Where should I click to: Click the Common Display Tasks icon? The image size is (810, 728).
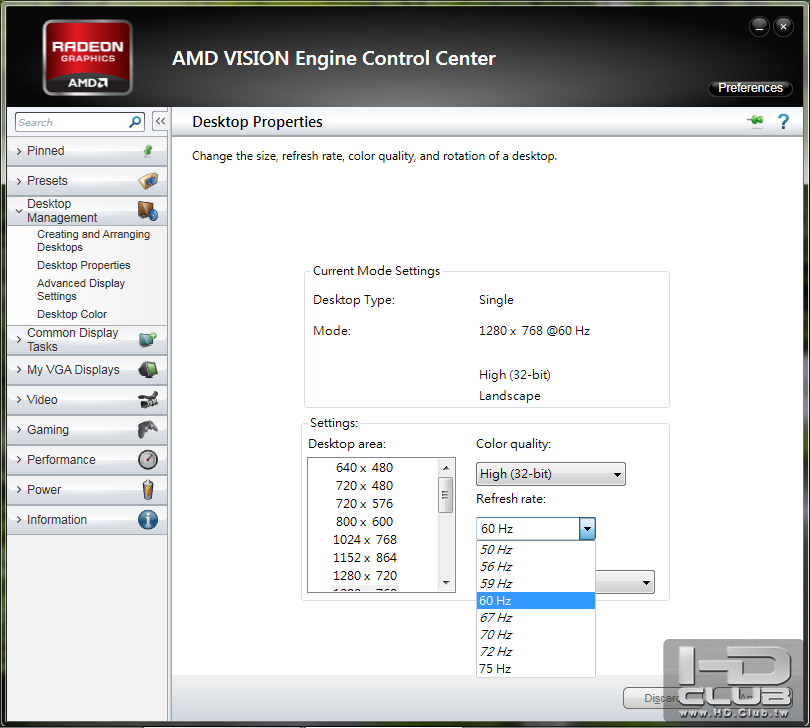pyautogui.click(x=148, y=339)
